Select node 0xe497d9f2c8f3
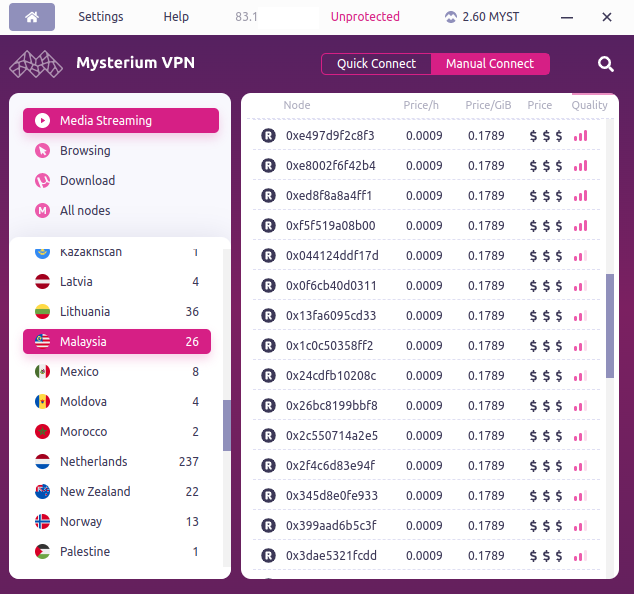This screenshot has height=594, width=634. click(x=330, y=136)
